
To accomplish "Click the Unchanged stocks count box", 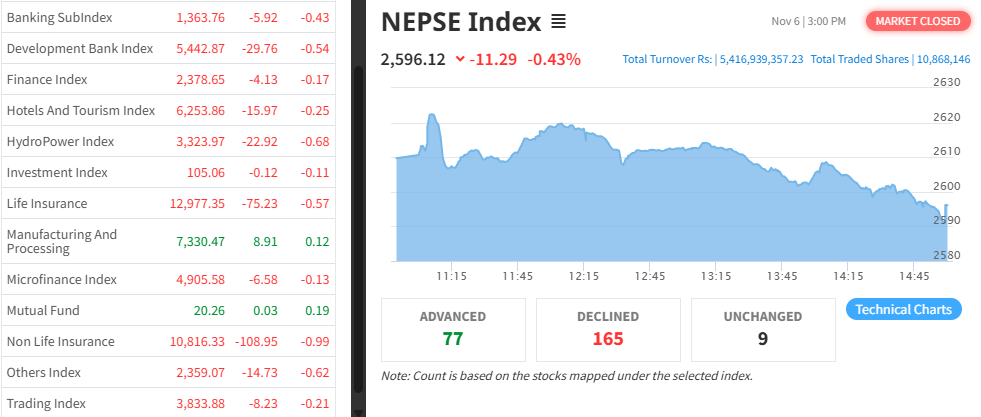I will [762, 329].
